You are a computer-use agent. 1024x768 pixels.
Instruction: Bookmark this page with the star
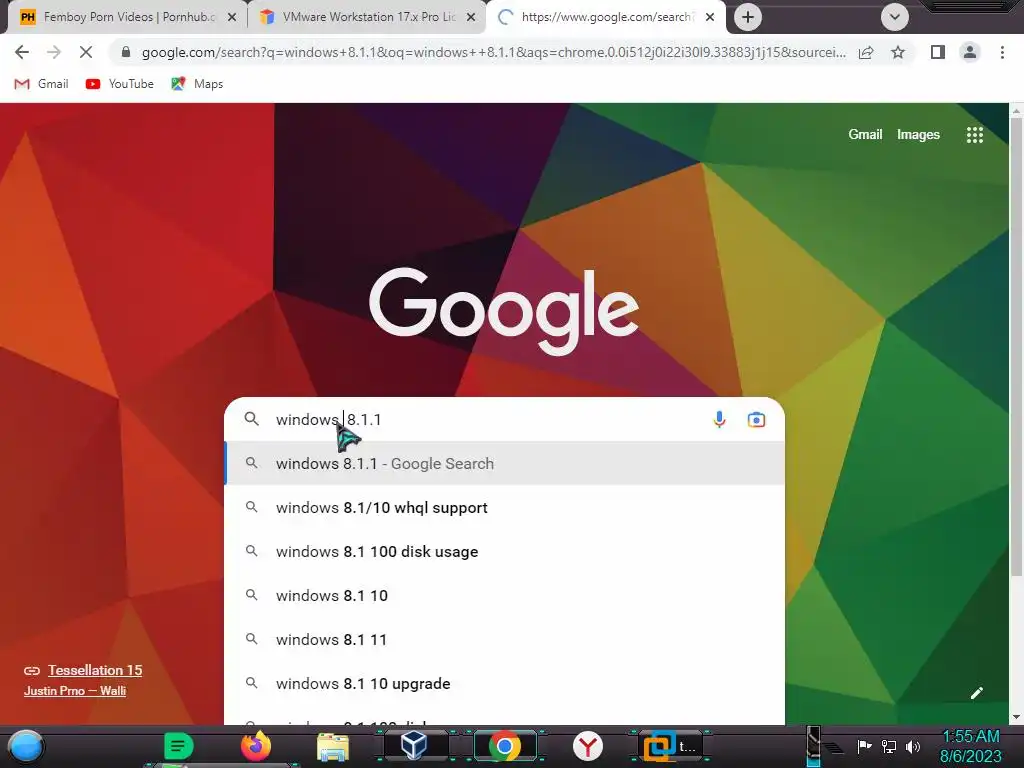click(898, 52)
